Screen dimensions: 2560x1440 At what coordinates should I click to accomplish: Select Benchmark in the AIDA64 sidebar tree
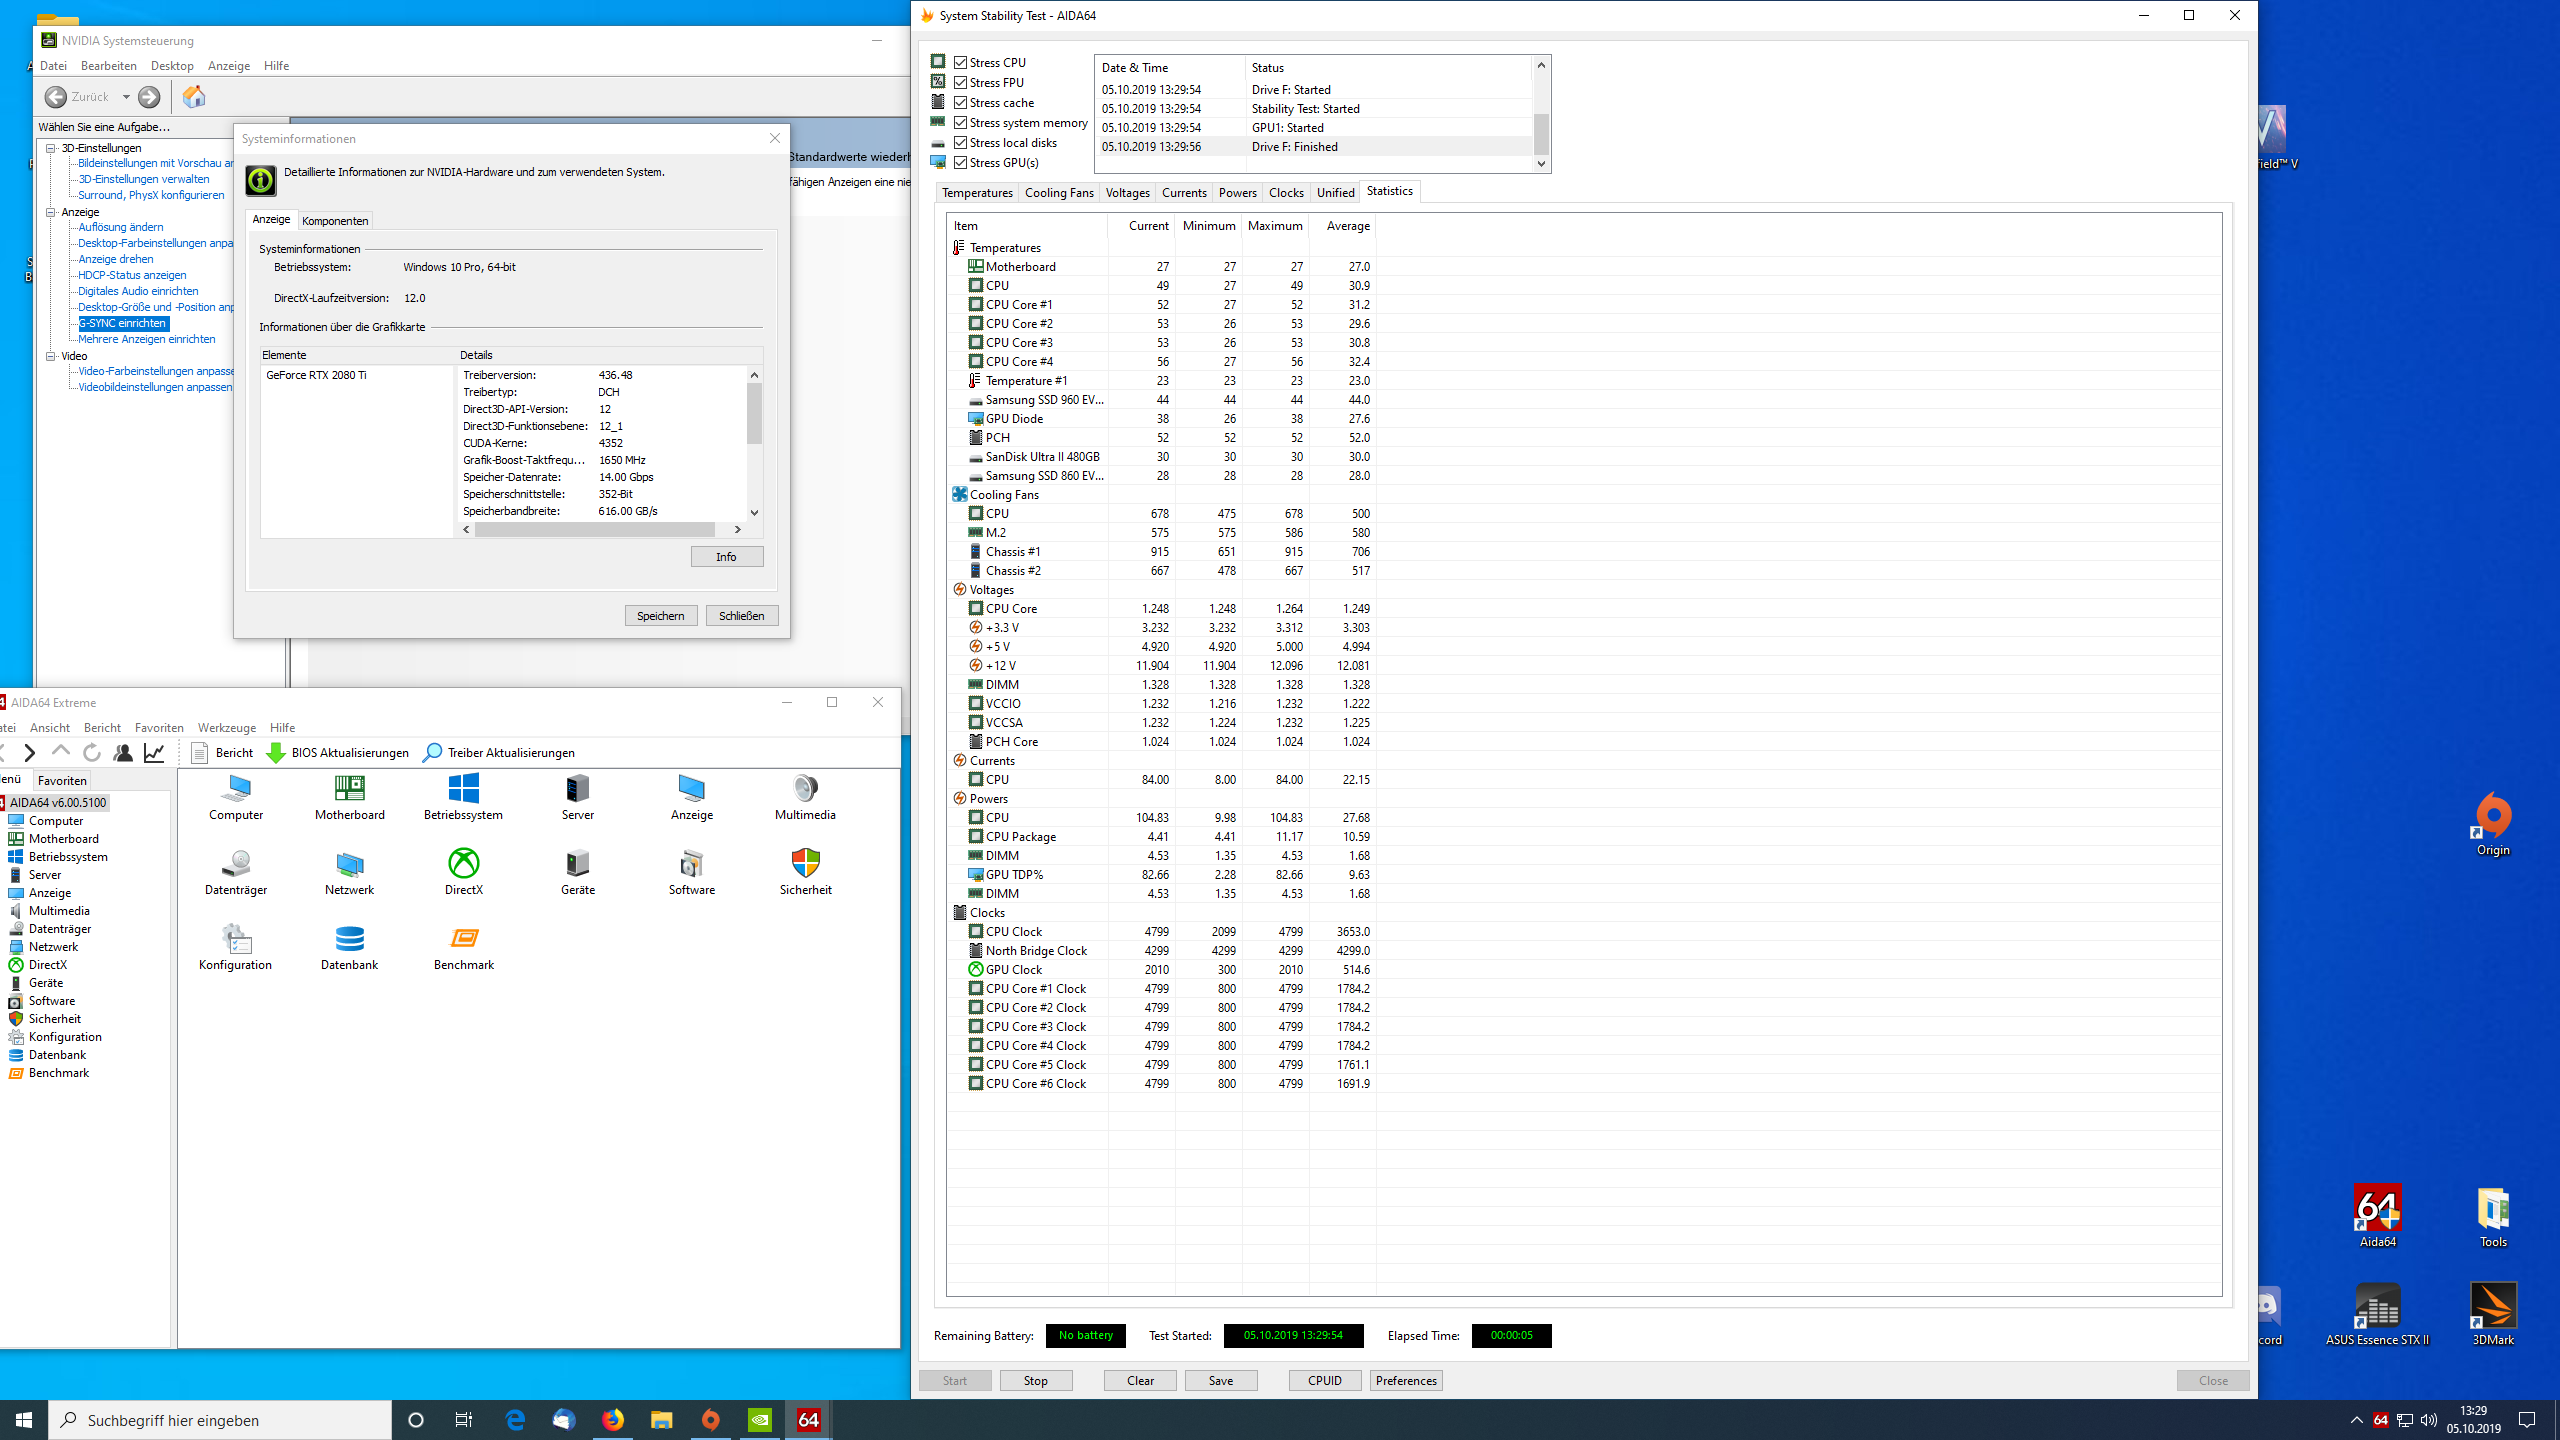click(58, 1072)
